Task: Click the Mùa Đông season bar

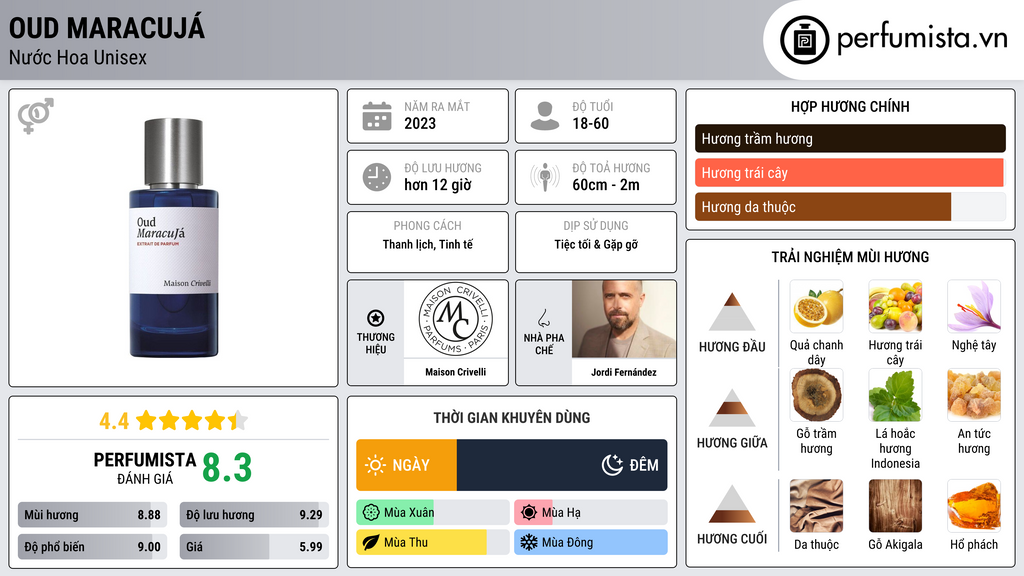Action: click(591, 543)
